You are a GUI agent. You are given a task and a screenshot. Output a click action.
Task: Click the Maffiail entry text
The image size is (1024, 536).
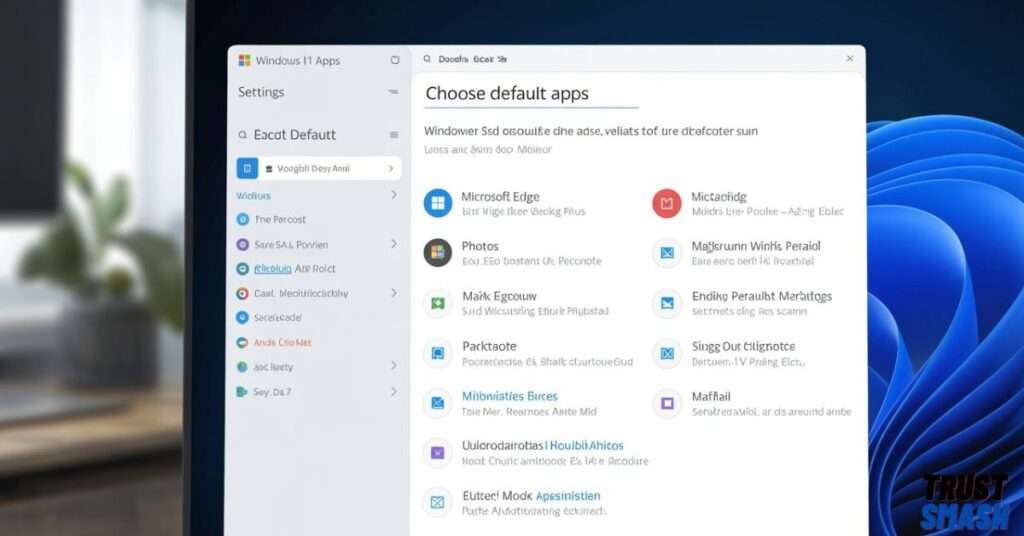(x=711, y=396)
